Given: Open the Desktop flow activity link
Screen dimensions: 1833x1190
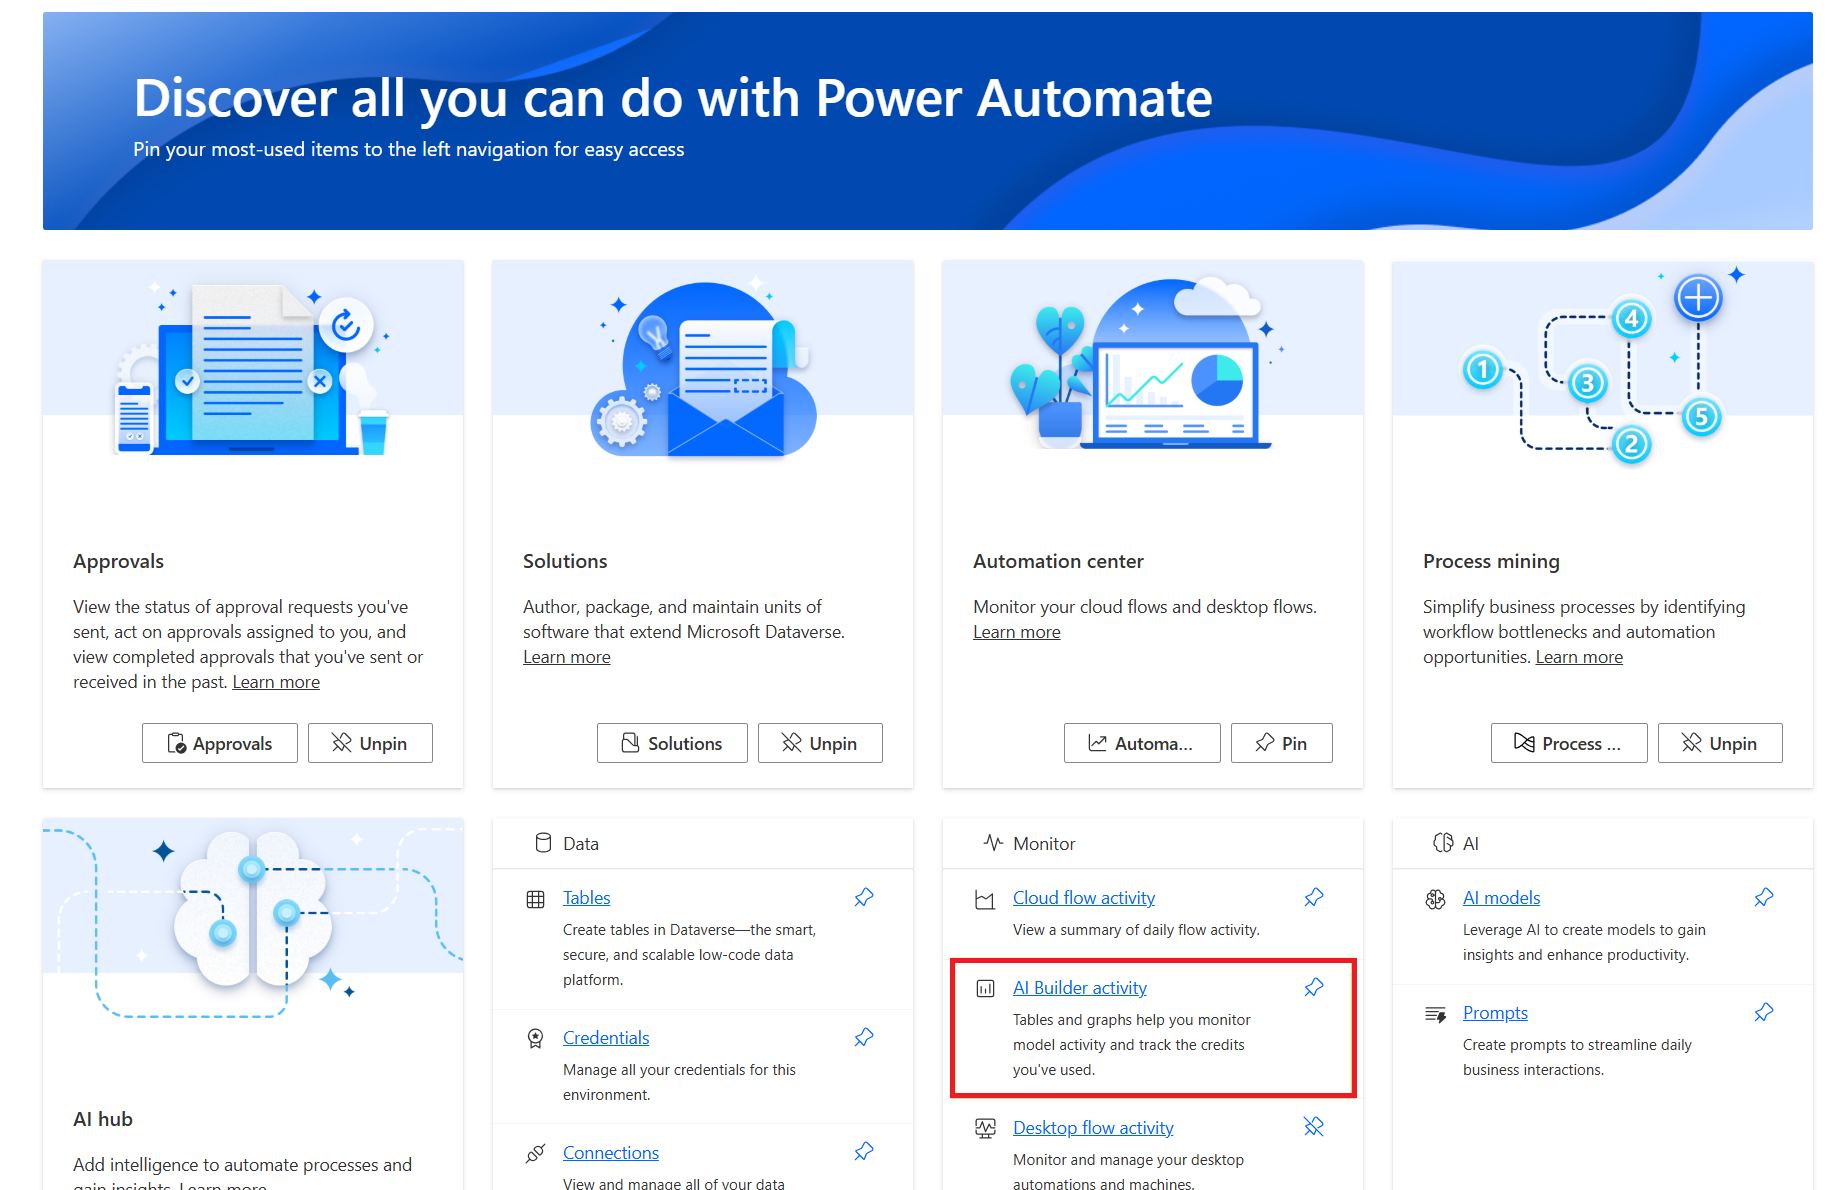Looking at the screenshot, I should click(x=1093, y=1128).
